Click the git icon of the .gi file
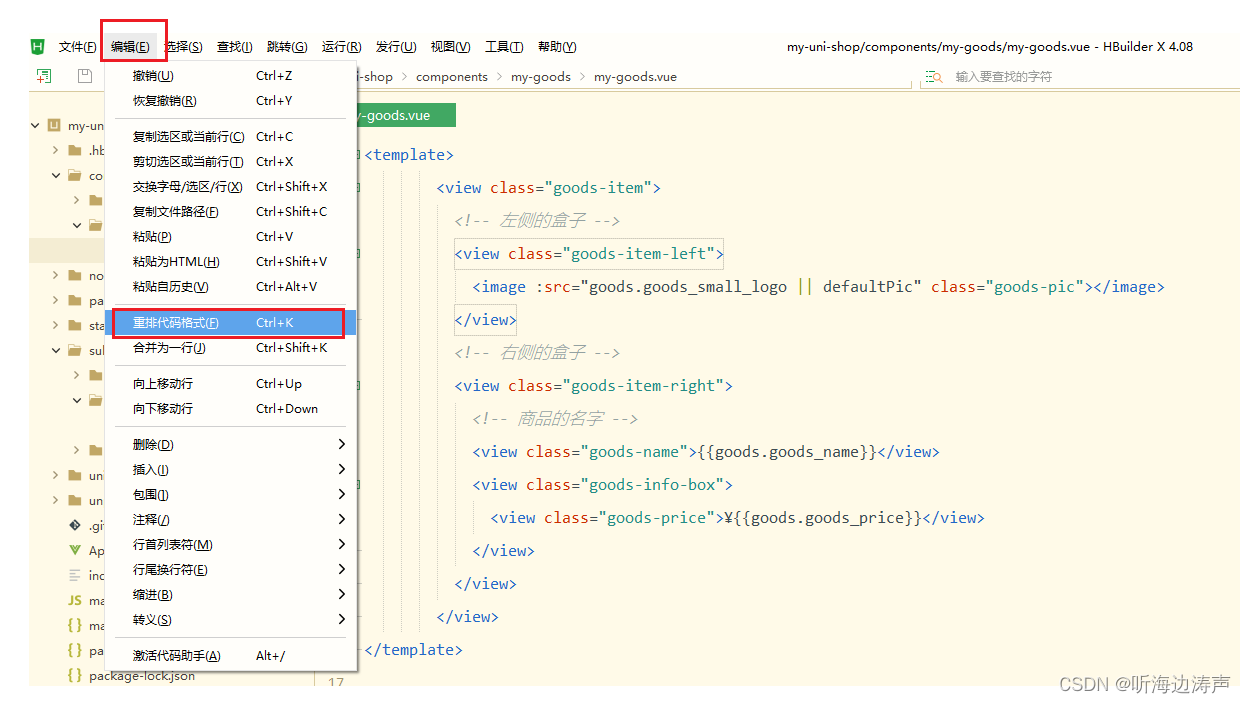Image resolution: width=1246 pixels, height=703 pixels. (x=75, y=525)
